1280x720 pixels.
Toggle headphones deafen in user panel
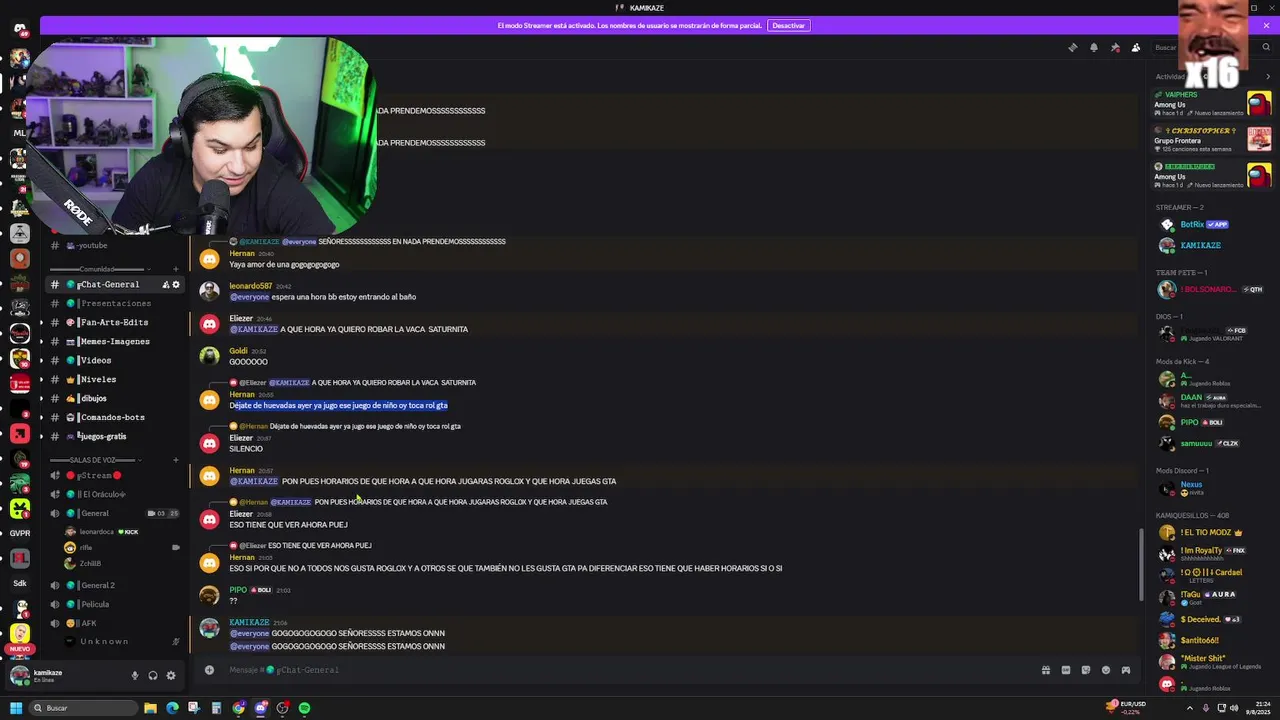pos(153,675)
